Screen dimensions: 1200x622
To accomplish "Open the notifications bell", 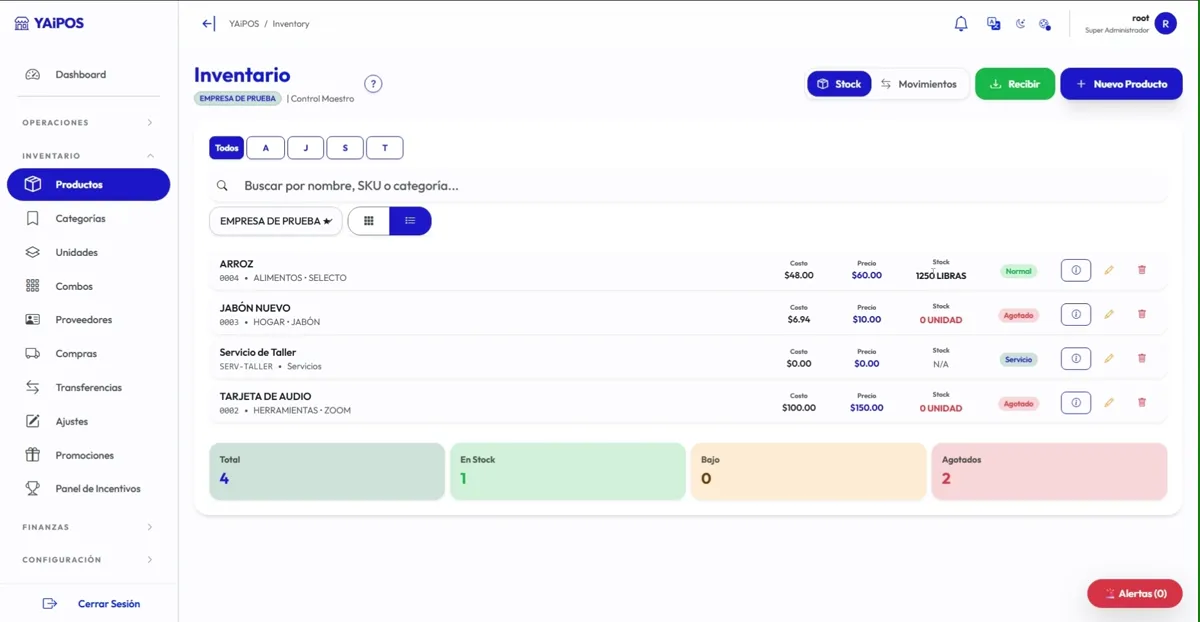I will [x=961, y=24].
